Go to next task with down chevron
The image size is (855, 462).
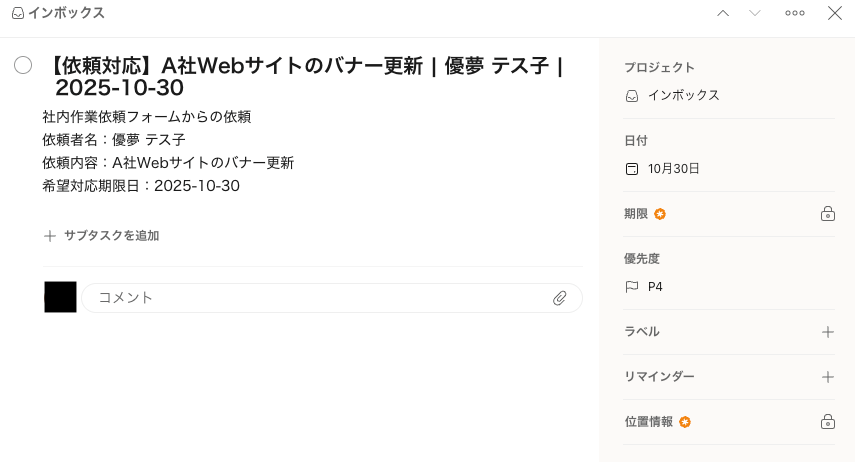[755, 13]
